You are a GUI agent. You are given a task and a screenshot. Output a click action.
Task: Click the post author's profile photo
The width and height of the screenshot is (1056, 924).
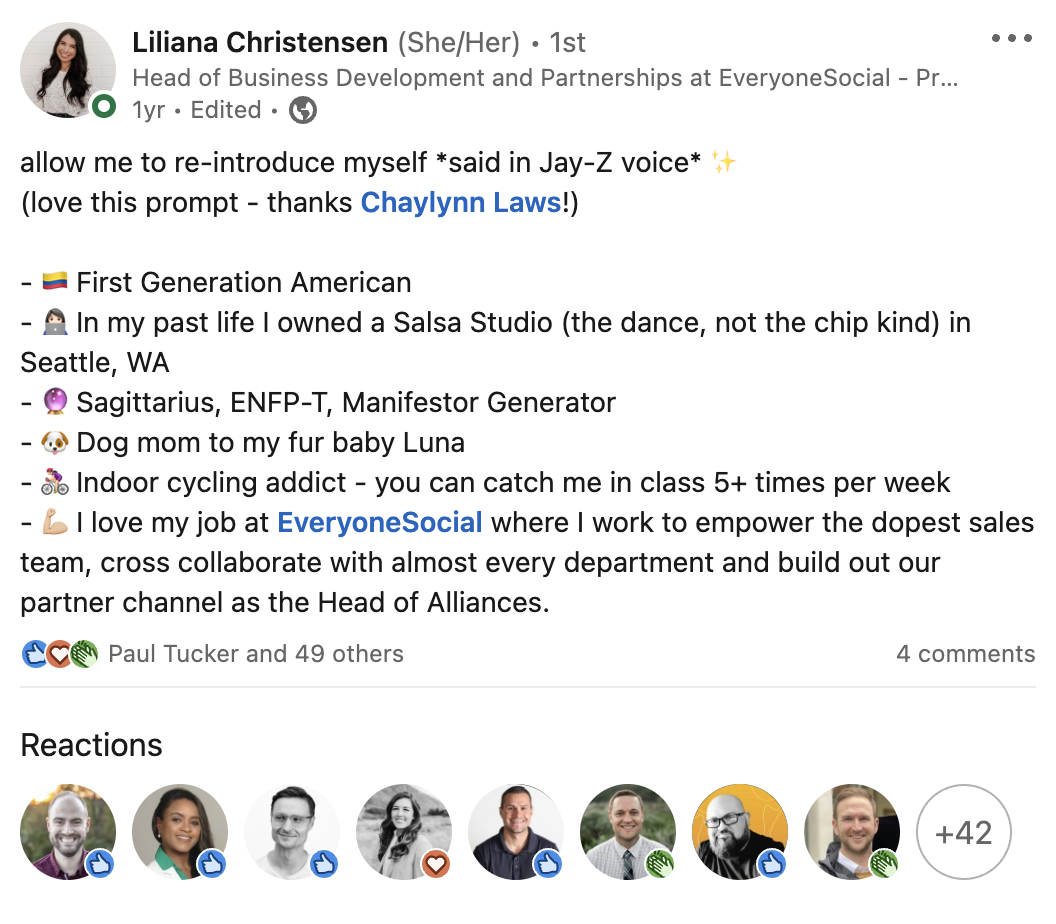[68, 70]
